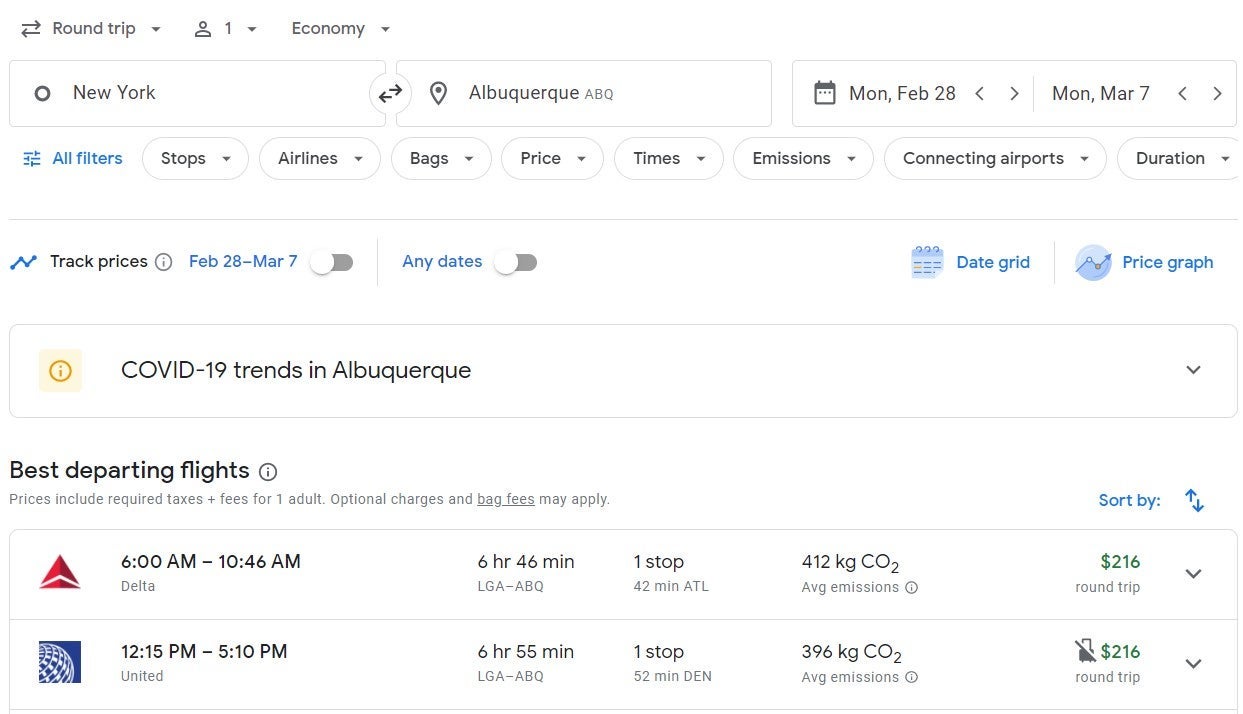The width and height of the screenshot is (1243, 714).
Task: Click info icon beside Best departing flights
Action: (x=268, y=471)
